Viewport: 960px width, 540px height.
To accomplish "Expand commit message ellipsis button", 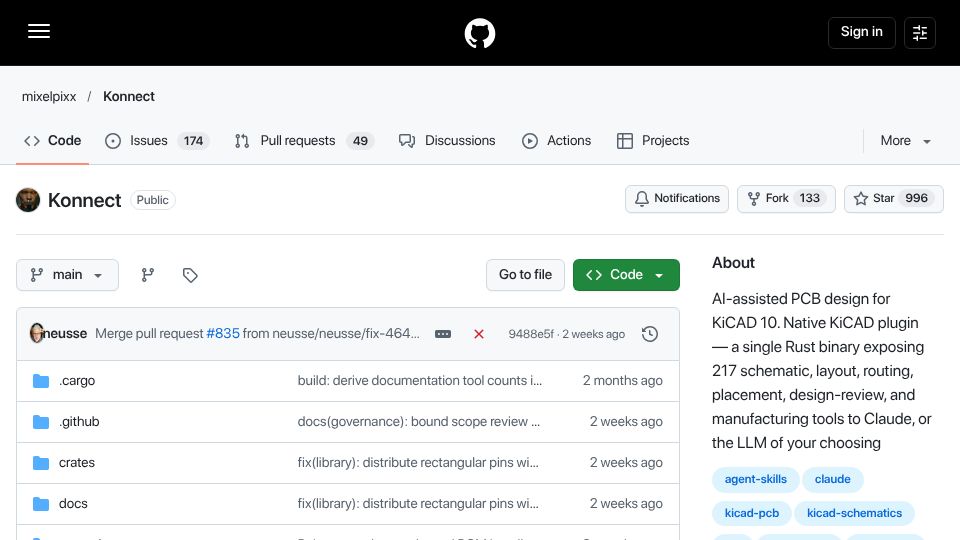I will pos(443,334).
